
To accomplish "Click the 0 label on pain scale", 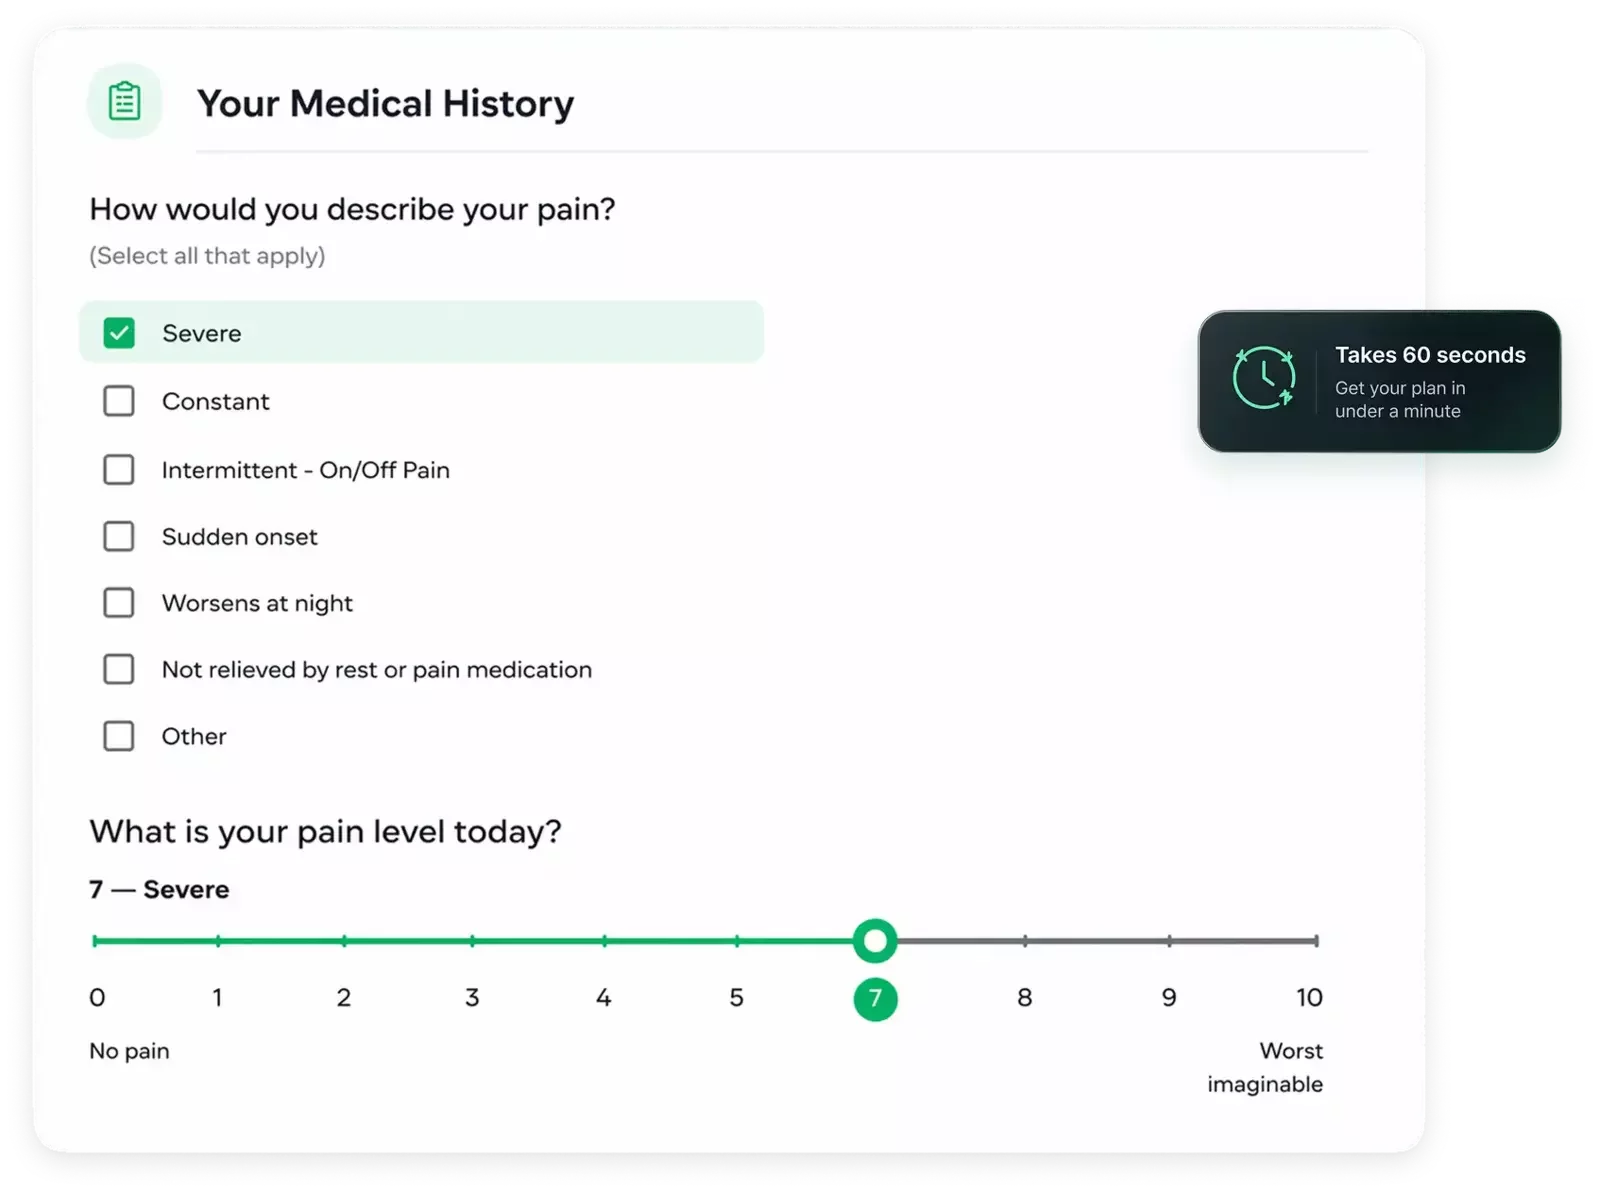I will click(97, 997).
